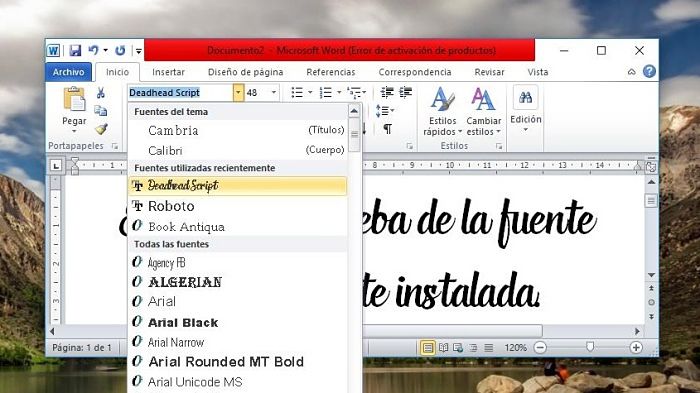
Task: Switch to the Insertar tab
Action: (x=168, y=72)
